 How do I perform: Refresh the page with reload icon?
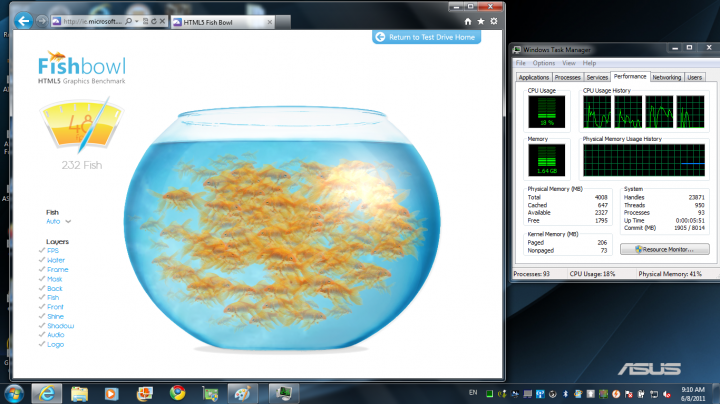click(154, 21)
